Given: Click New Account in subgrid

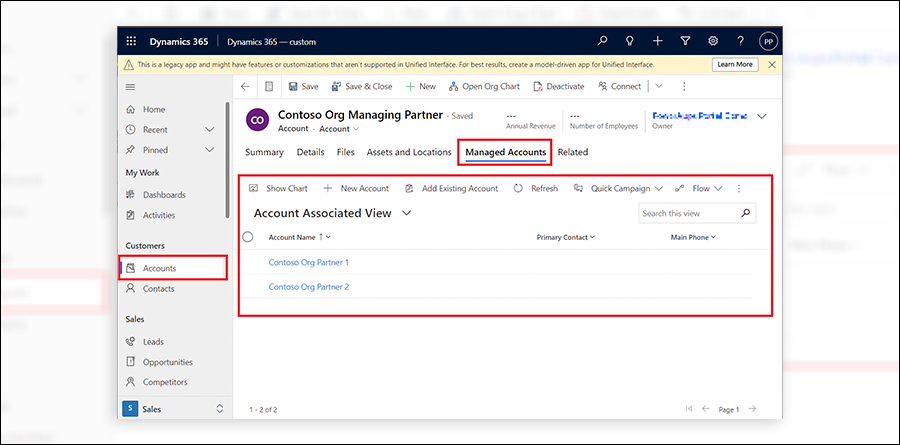Looking at the screenshot, I should point(356,188).
